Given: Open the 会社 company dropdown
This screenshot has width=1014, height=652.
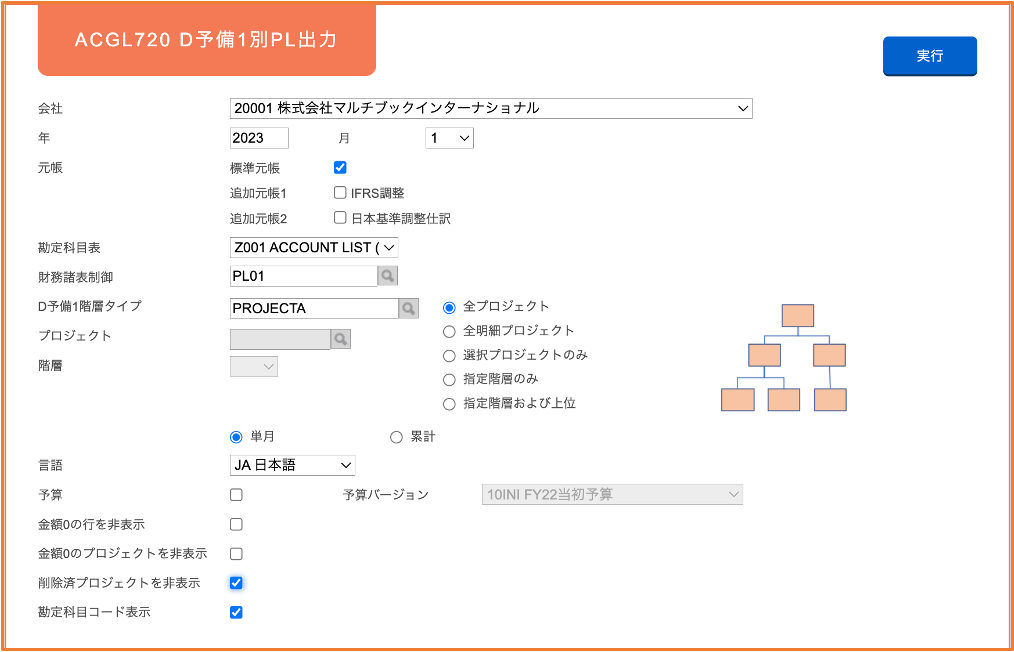Looking at the screenshot, I should coord(491,109).
